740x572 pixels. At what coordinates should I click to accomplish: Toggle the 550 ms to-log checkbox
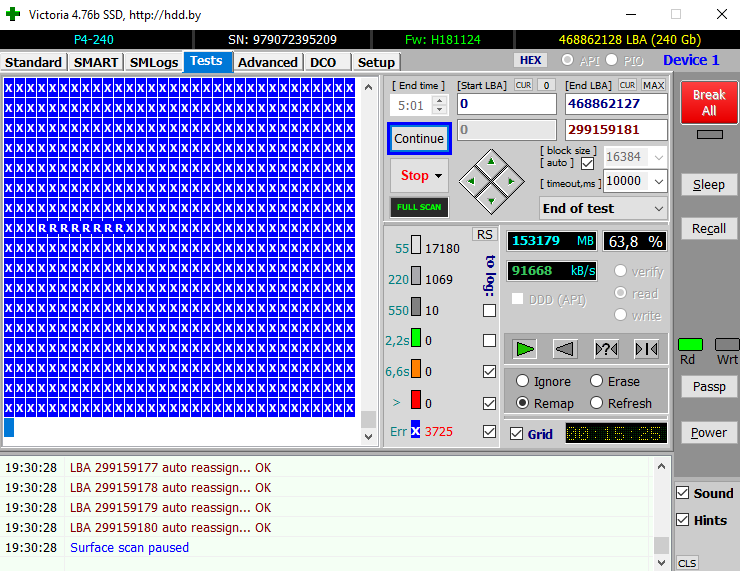[489, 311]
